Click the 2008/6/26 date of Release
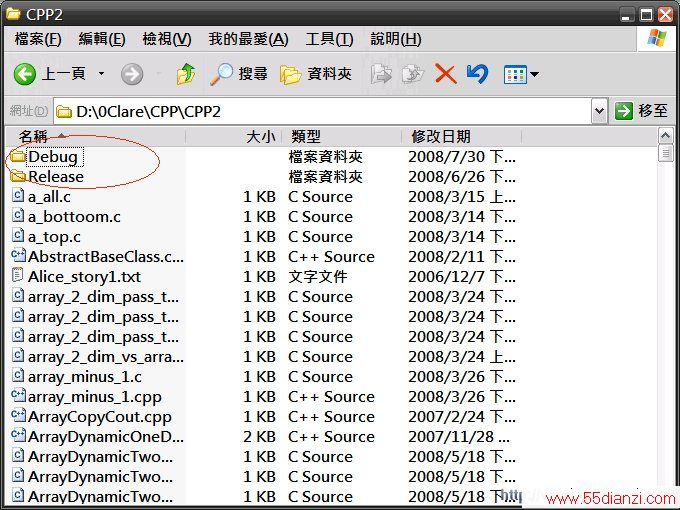Image resolution: width=680 pixels, height=510 pixels. tap(462, 177)
